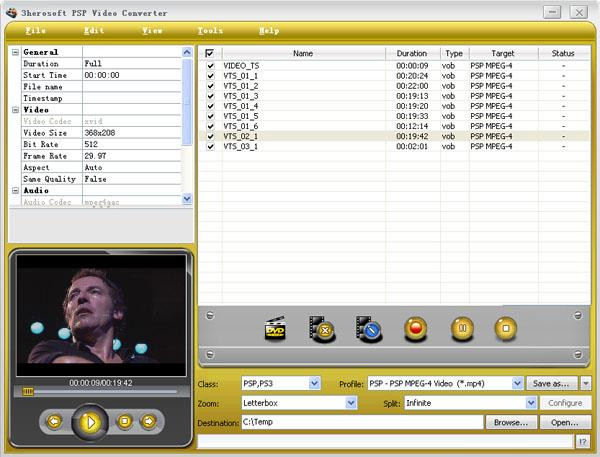The height and width of the screenshot is (457, 600).
Task: Click the top-right screw icon on toolbar panel
Action: (578, 316)
